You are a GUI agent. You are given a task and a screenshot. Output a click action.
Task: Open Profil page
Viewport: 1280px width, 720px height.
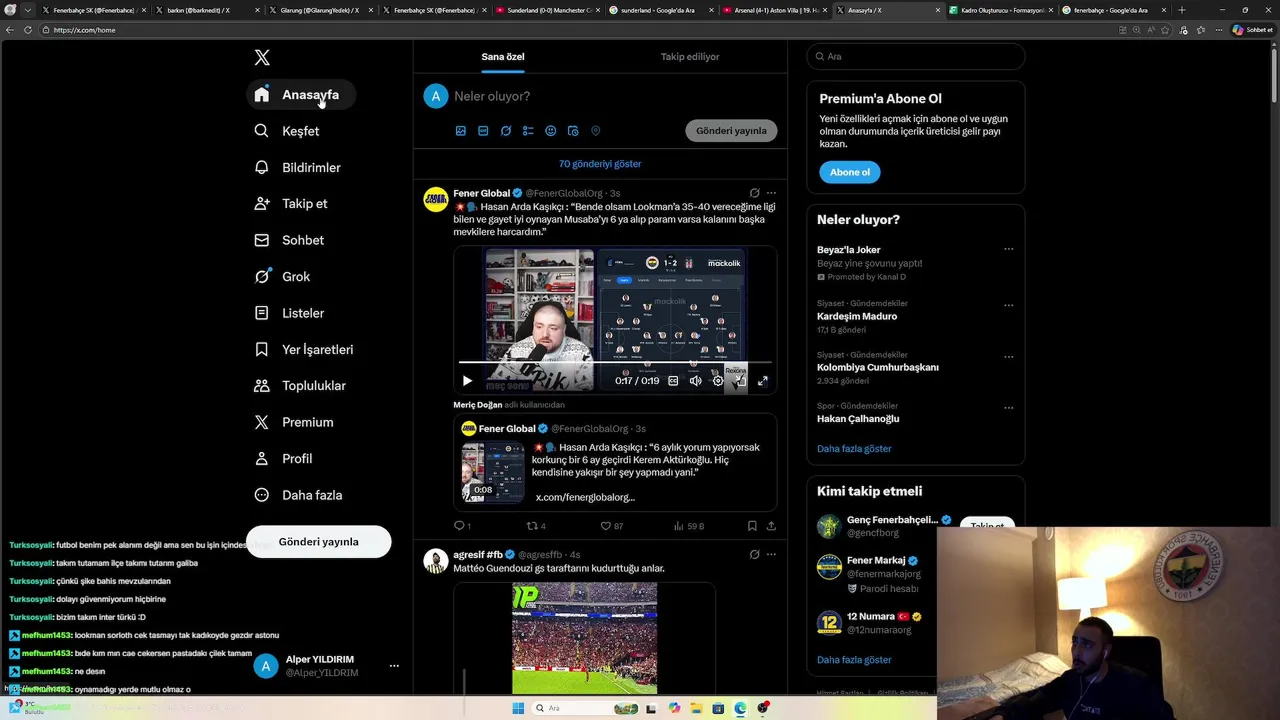283,459
